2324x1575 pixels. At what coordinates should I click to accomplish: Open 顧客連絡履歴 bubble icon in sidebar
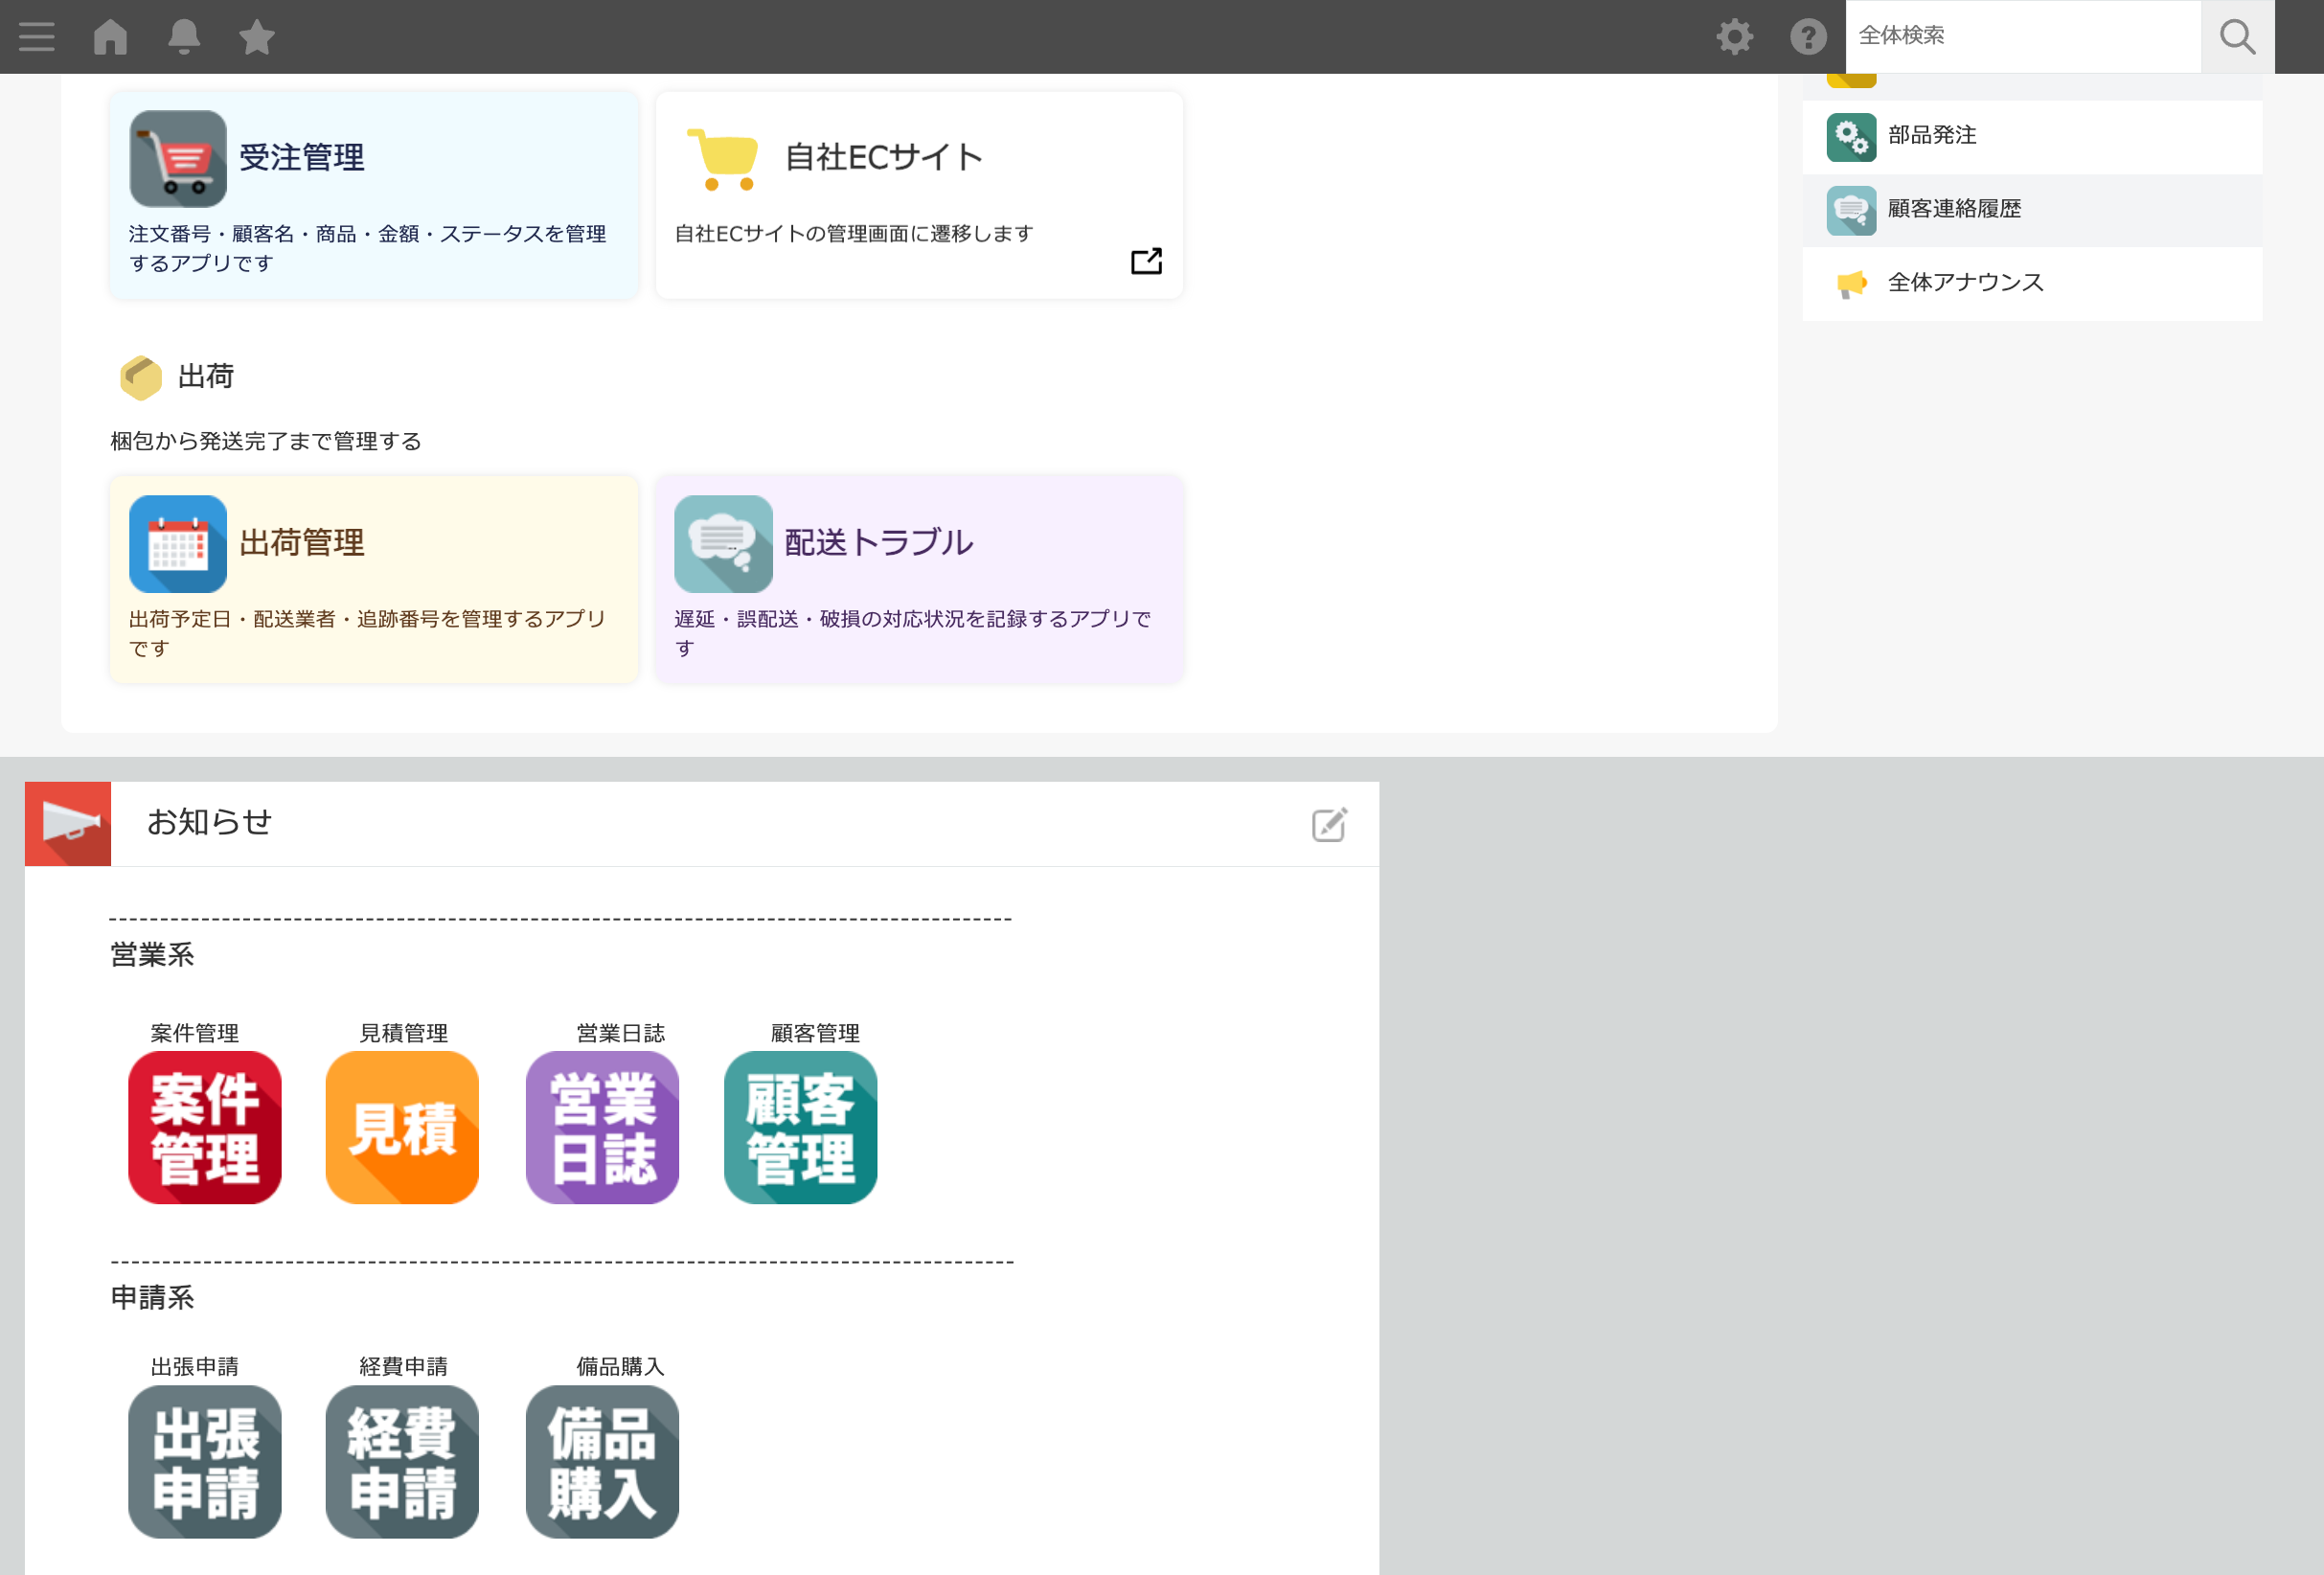(x=1851, y=210)
